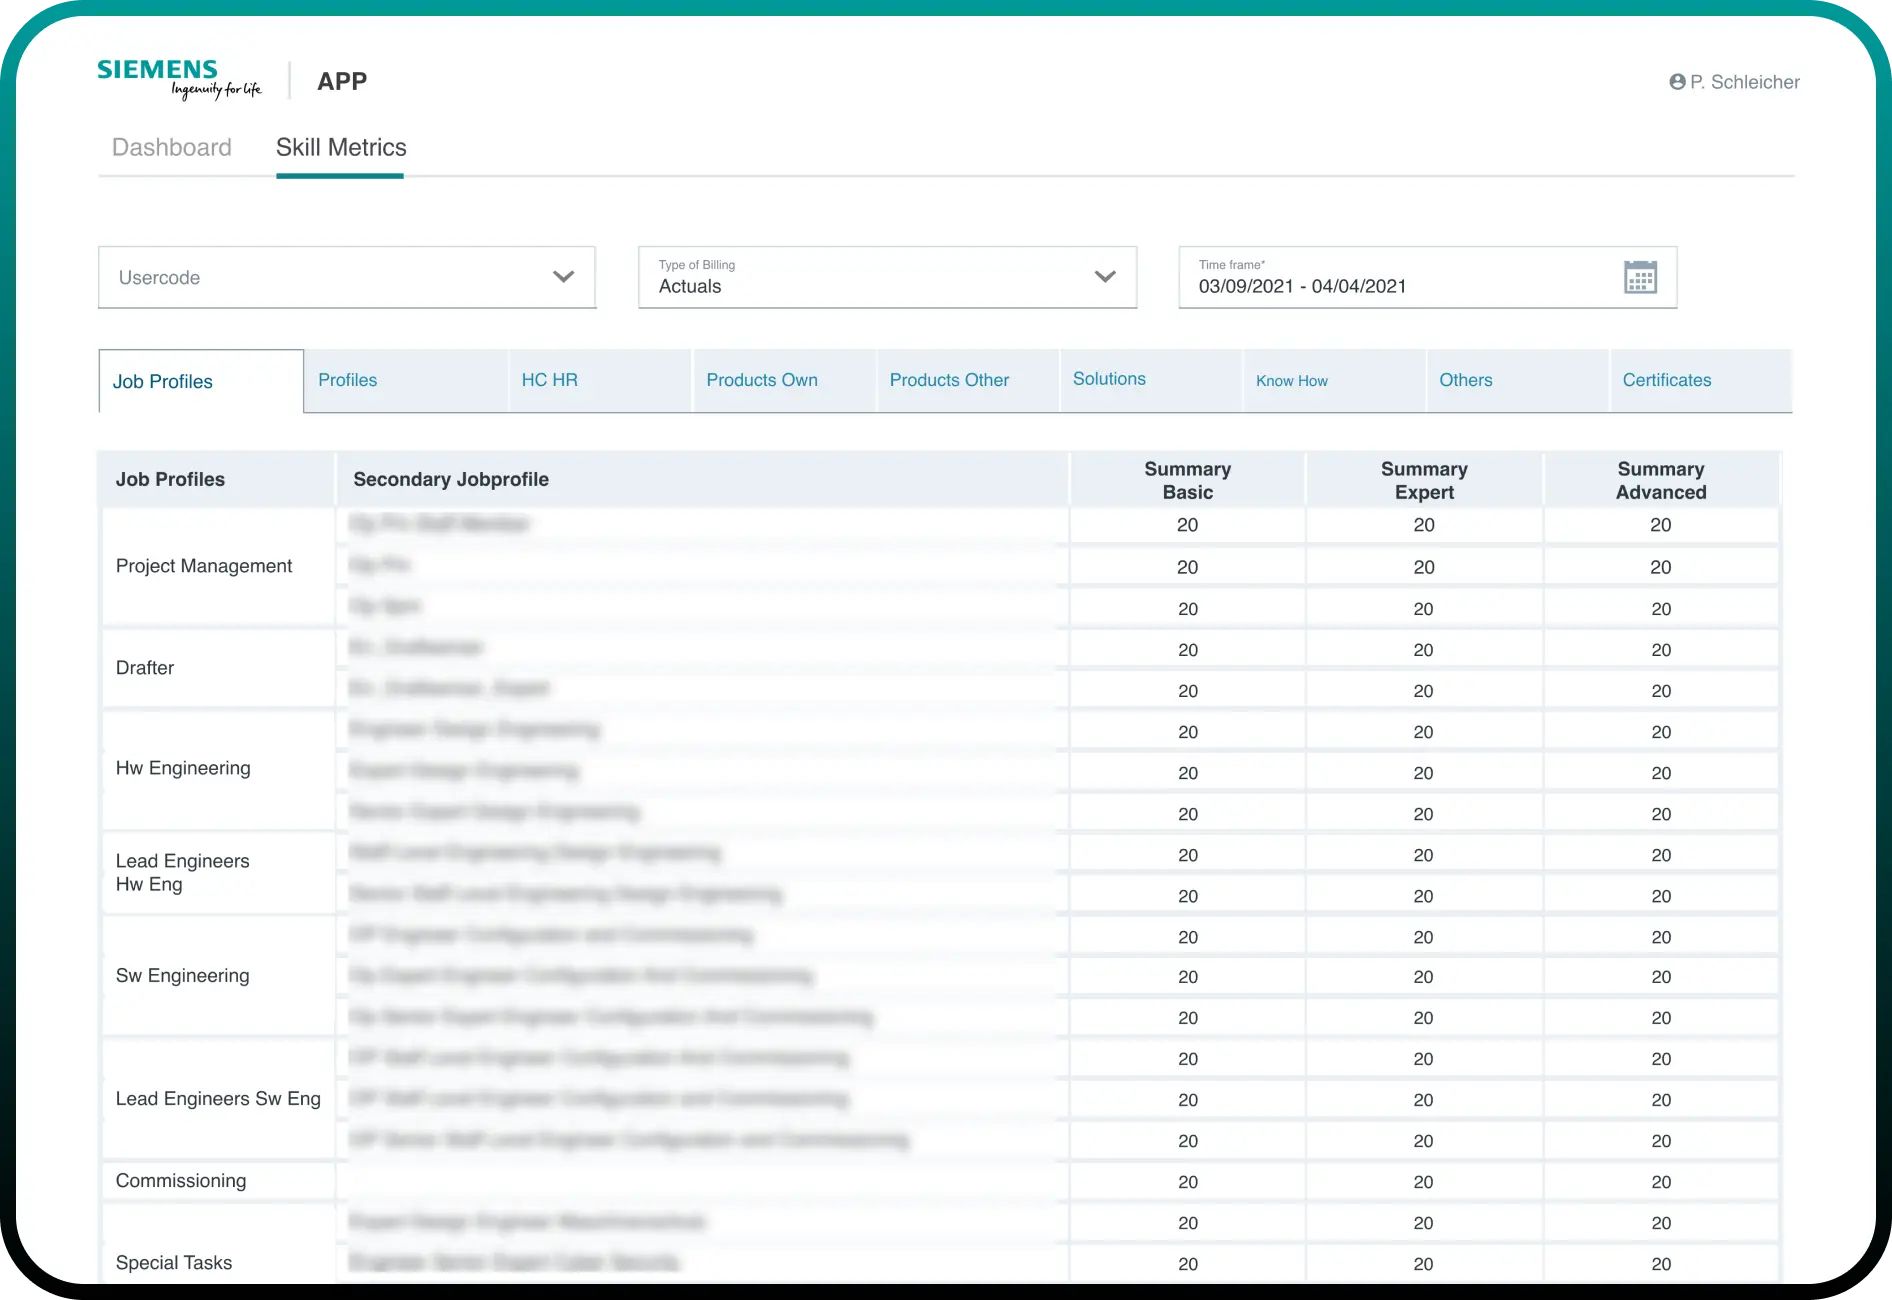
Task: Switch to the Solutions tab
Action: [1151, 380]
